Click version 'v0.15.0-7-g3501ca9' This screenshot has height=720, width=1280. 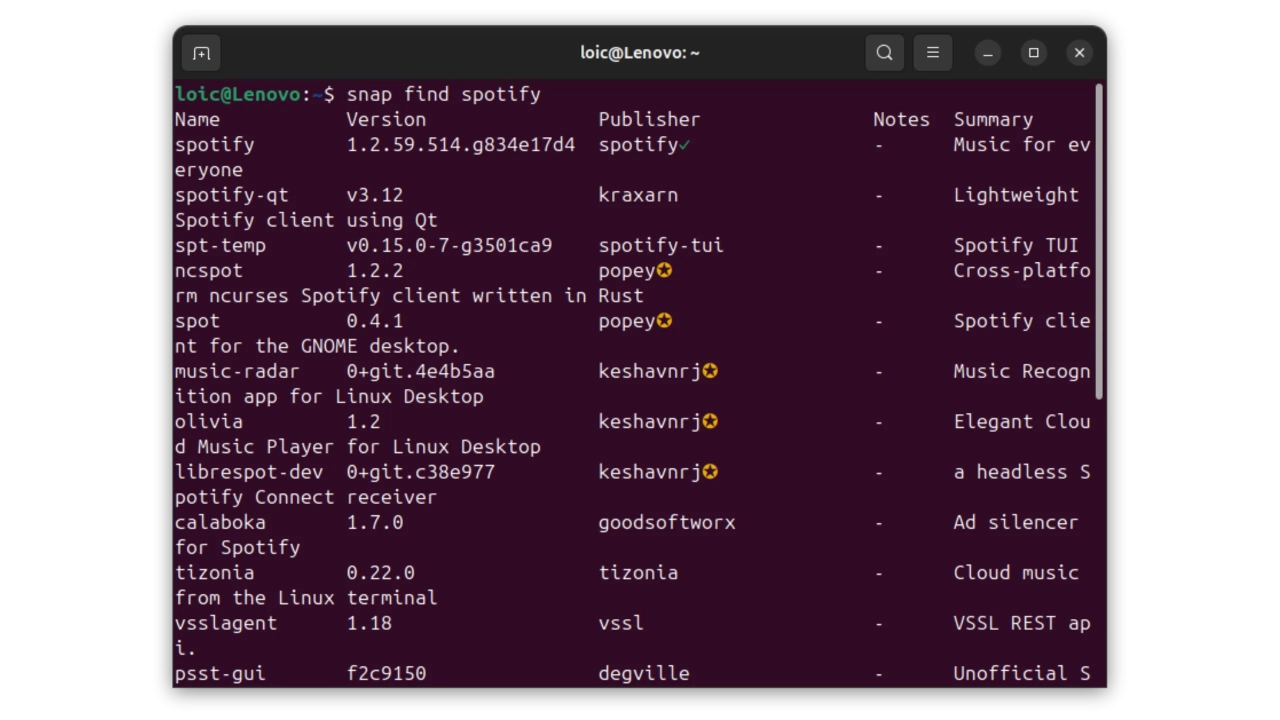[x=449, y=246]
